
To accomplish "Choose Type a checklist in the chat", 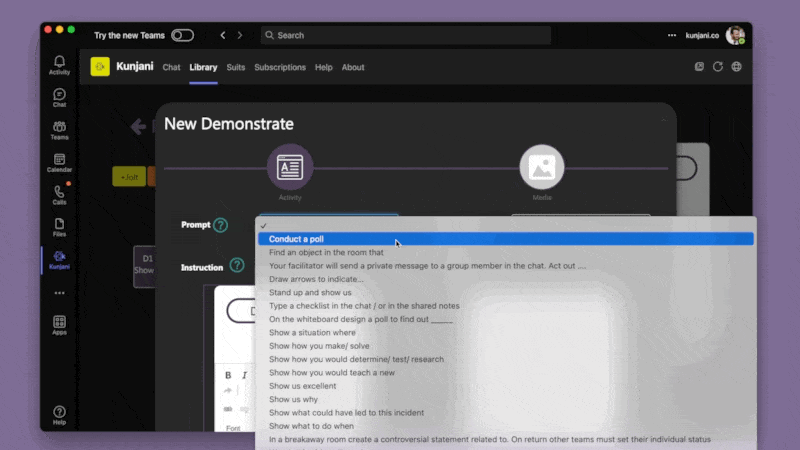I will (x=506, y=306).
